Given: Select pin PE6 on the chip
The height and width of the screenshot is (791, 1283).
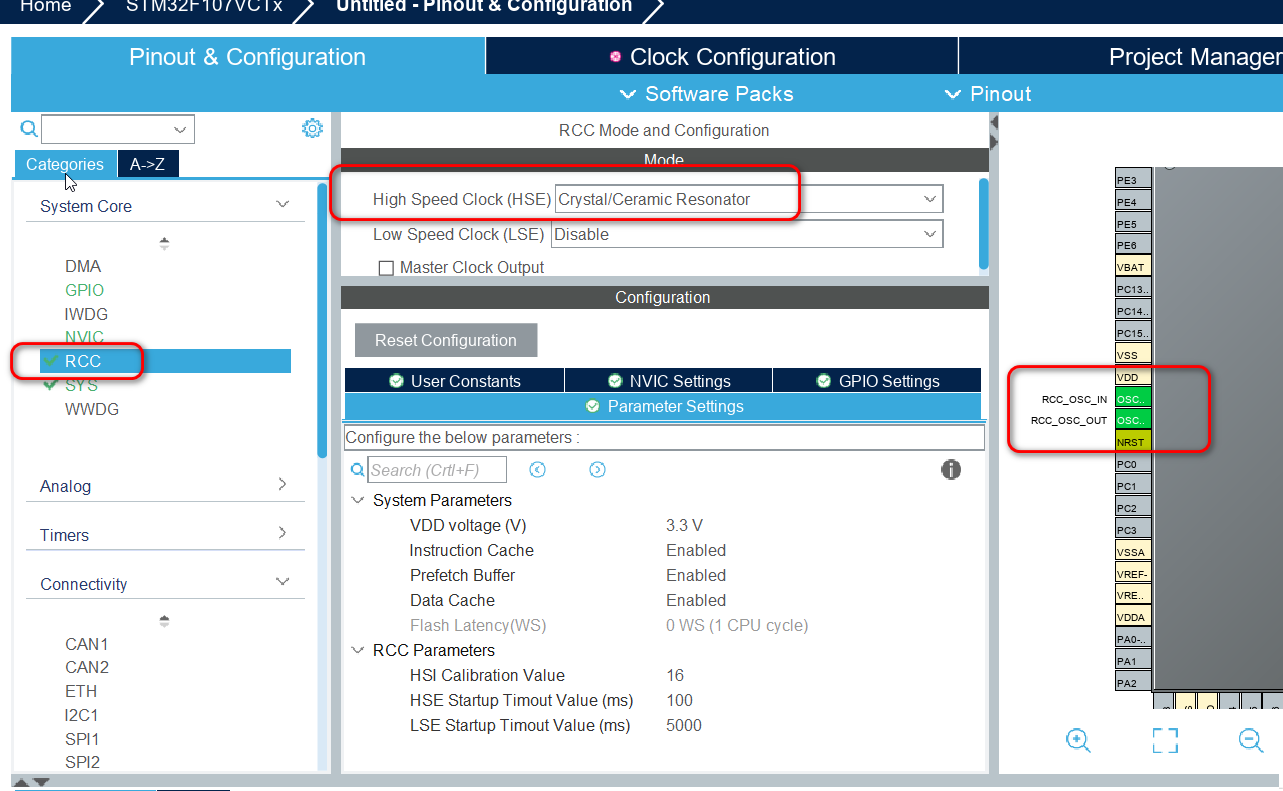Looking at the screenshot, I should click(x=1133, y=245).
